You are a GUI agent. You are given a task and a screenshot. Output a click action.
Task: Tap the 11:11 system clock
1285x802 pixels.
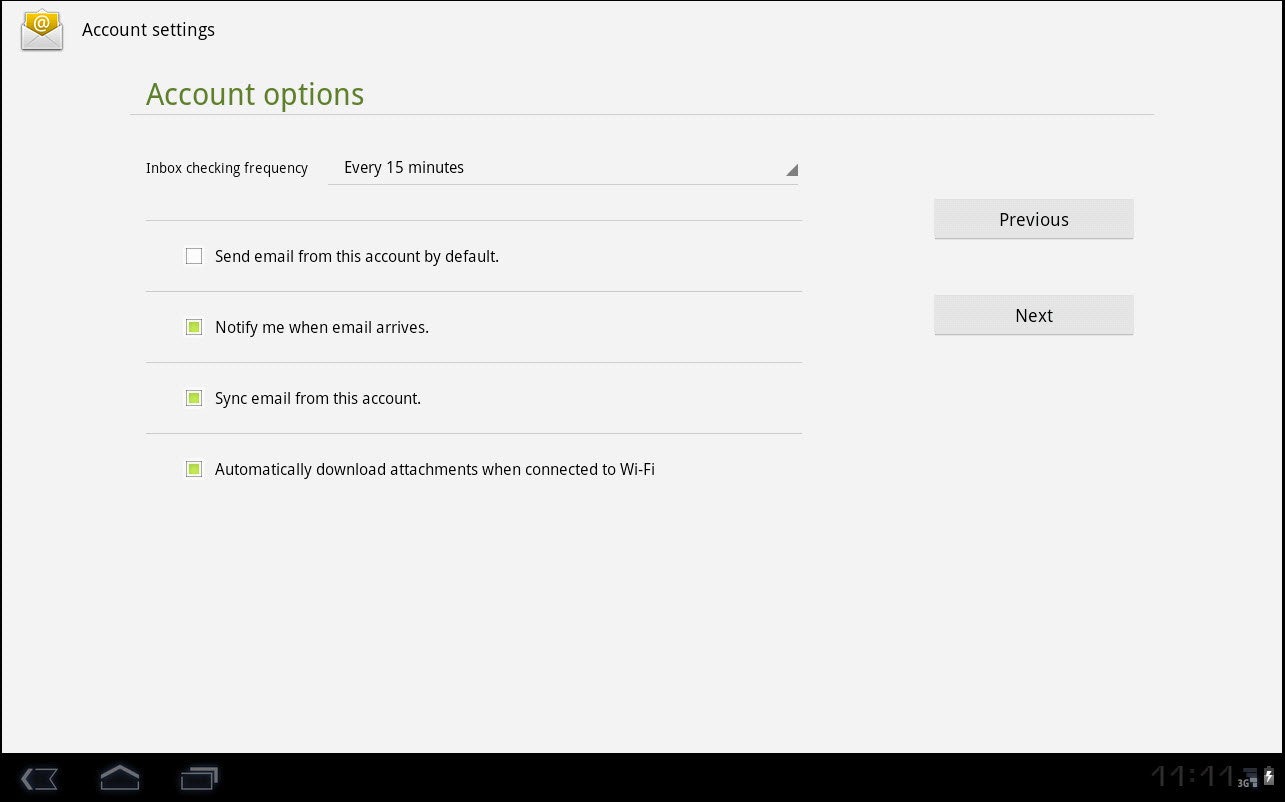(1192, 776)
